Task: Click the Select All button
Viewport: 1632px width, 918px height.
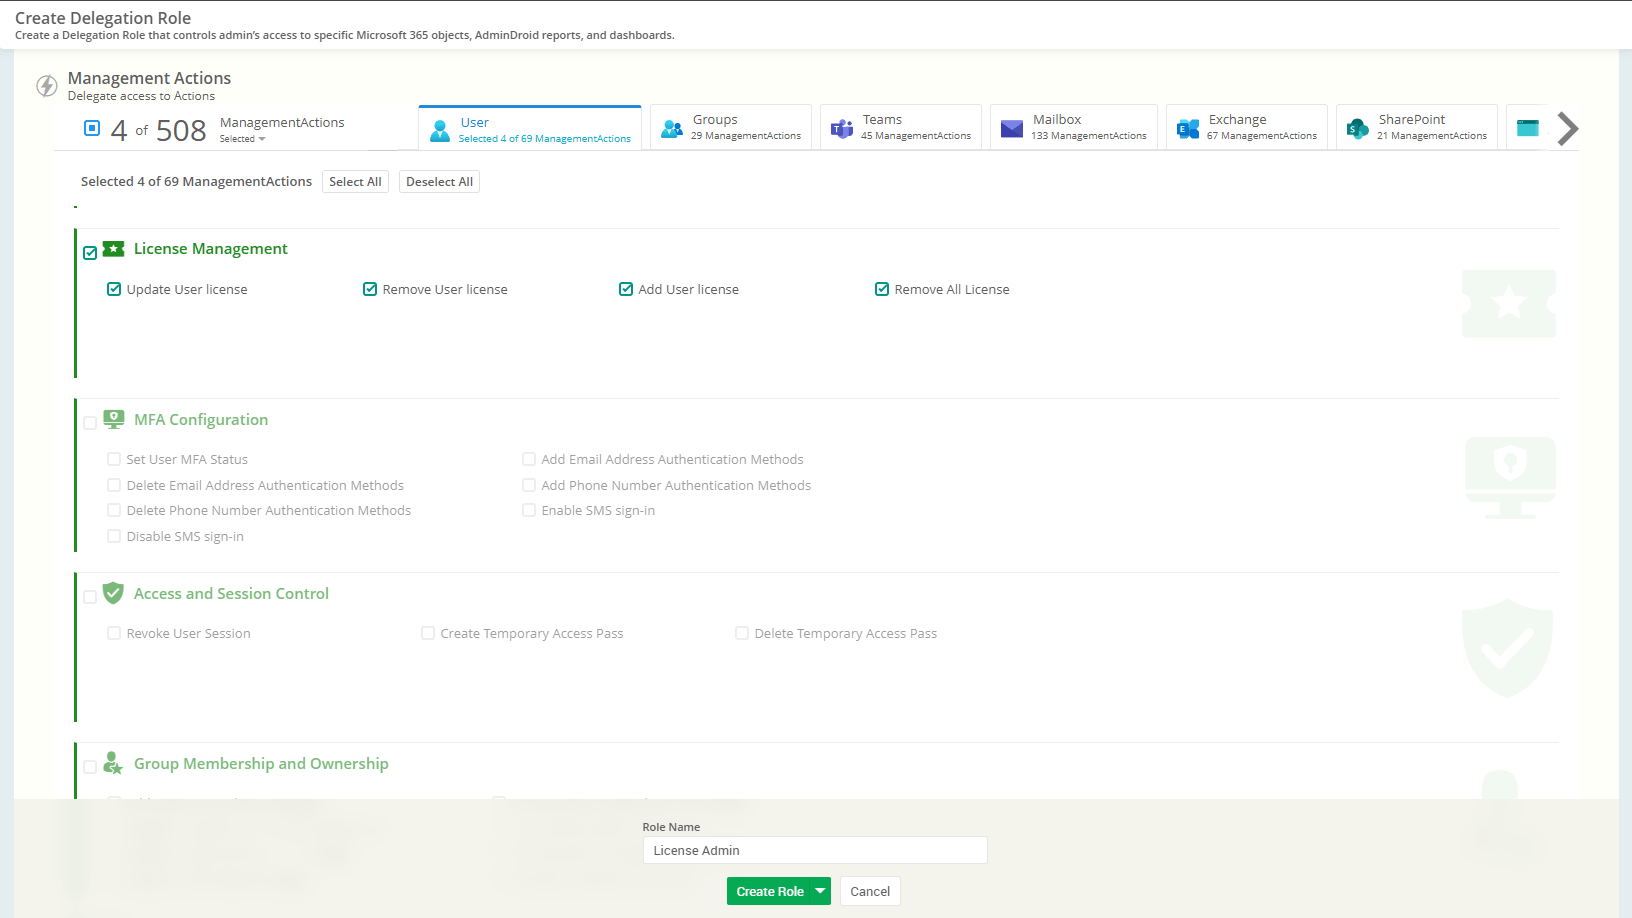Action: click(355, 181)
